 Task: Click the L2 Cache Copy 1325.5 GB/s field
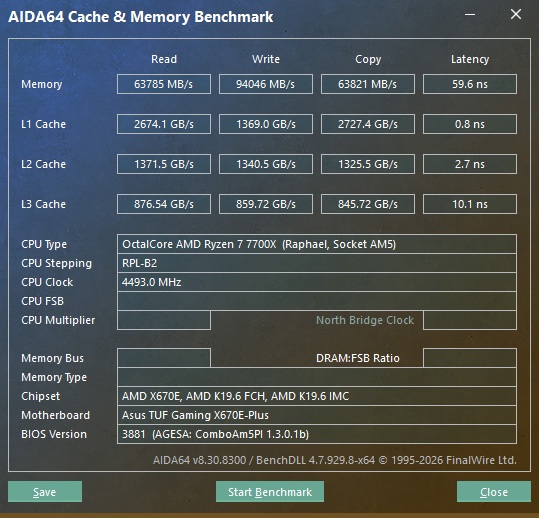pyautogui.click(x=368, y=164)
